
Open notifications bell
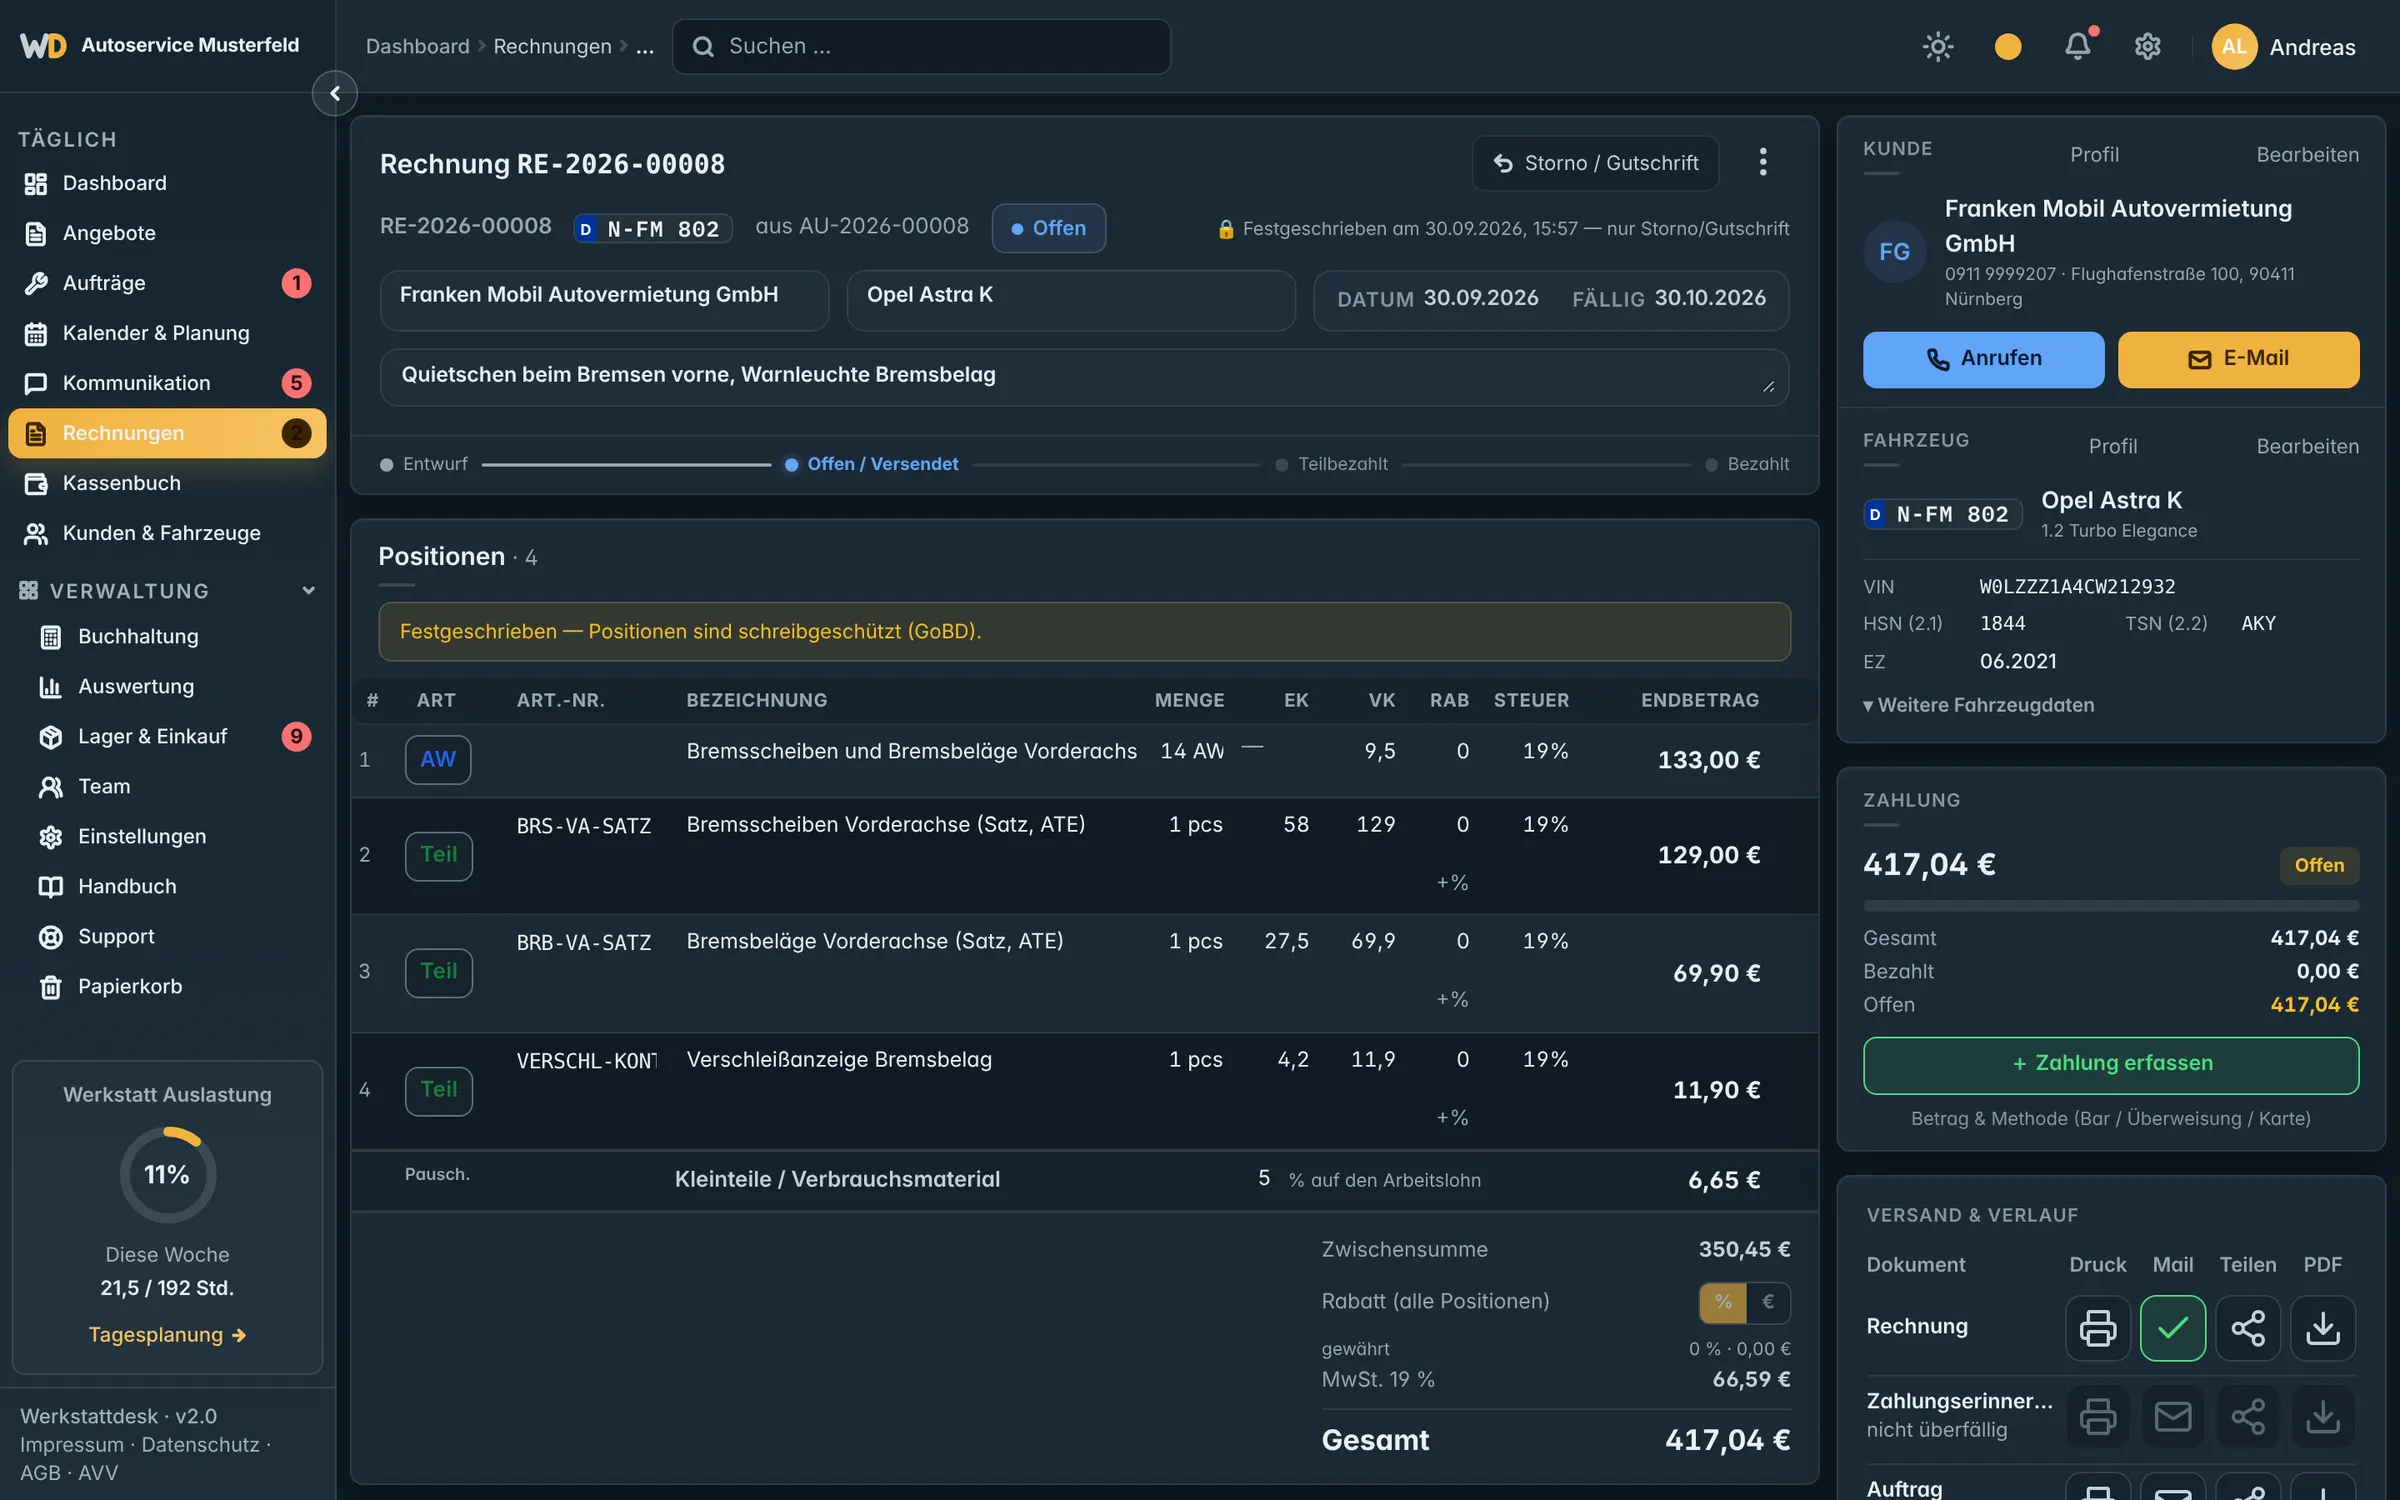pos(2078,46)
